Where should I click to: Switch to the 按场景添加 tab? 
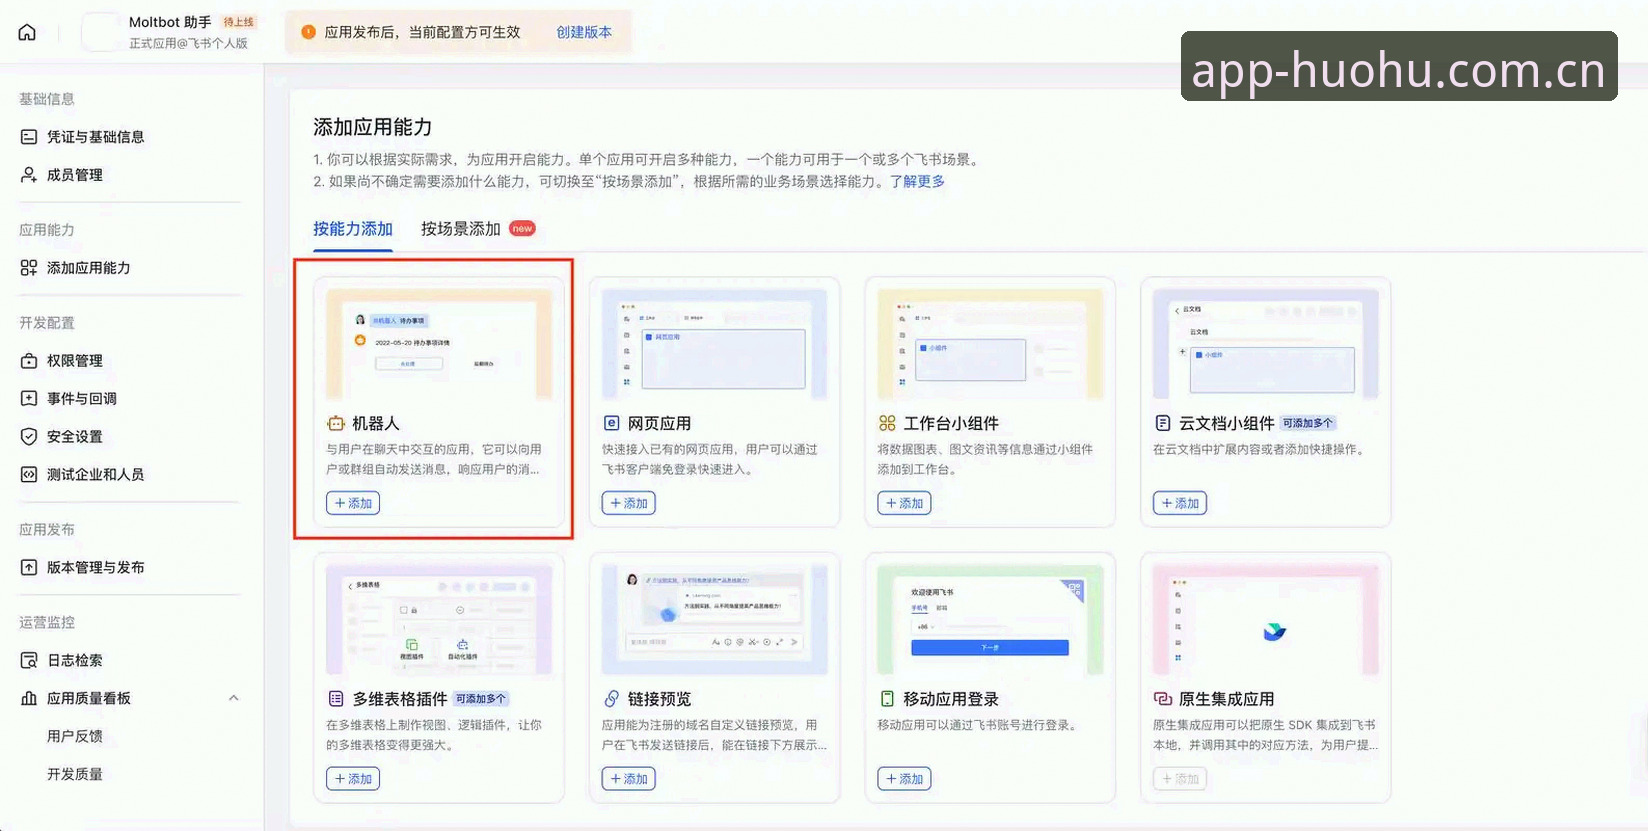click(x=460, y=229)
